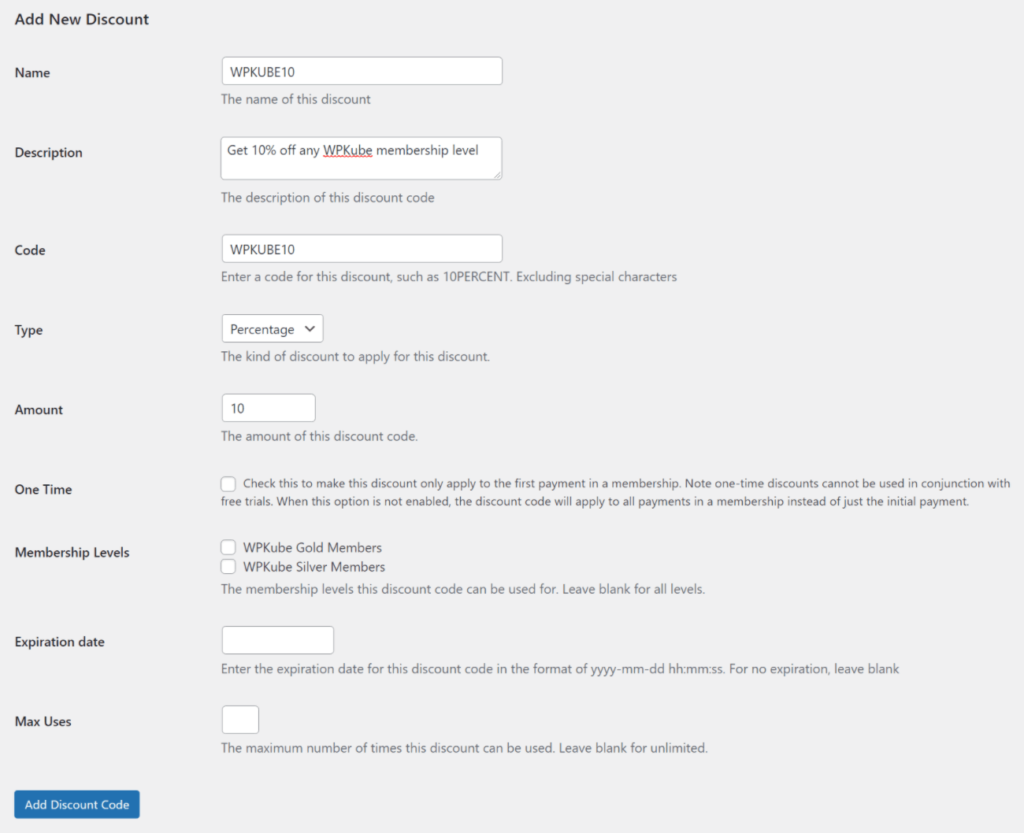Focus the Description text area
The image size is (1024, 833).
(x=361, y=158)
